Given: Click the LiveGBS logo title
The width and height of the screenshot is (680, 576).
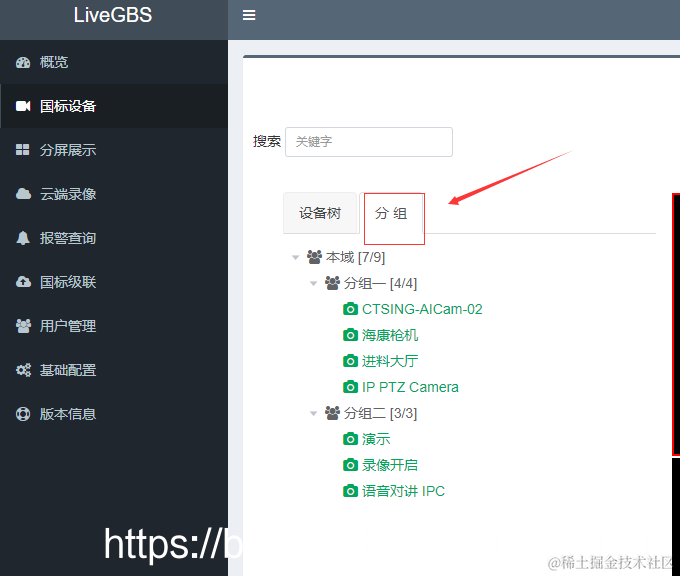Looking at the screenshot, I should pos(113,15).
